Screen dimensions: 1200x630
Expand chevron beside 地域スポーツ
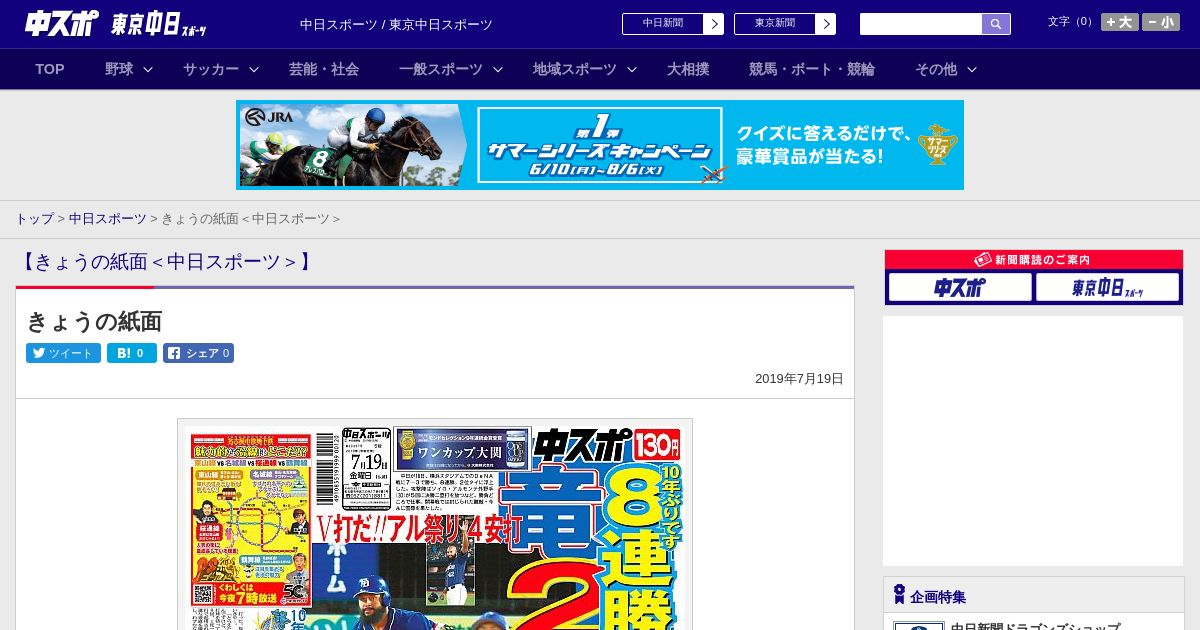pyautogui.click(x=632, y=69)
